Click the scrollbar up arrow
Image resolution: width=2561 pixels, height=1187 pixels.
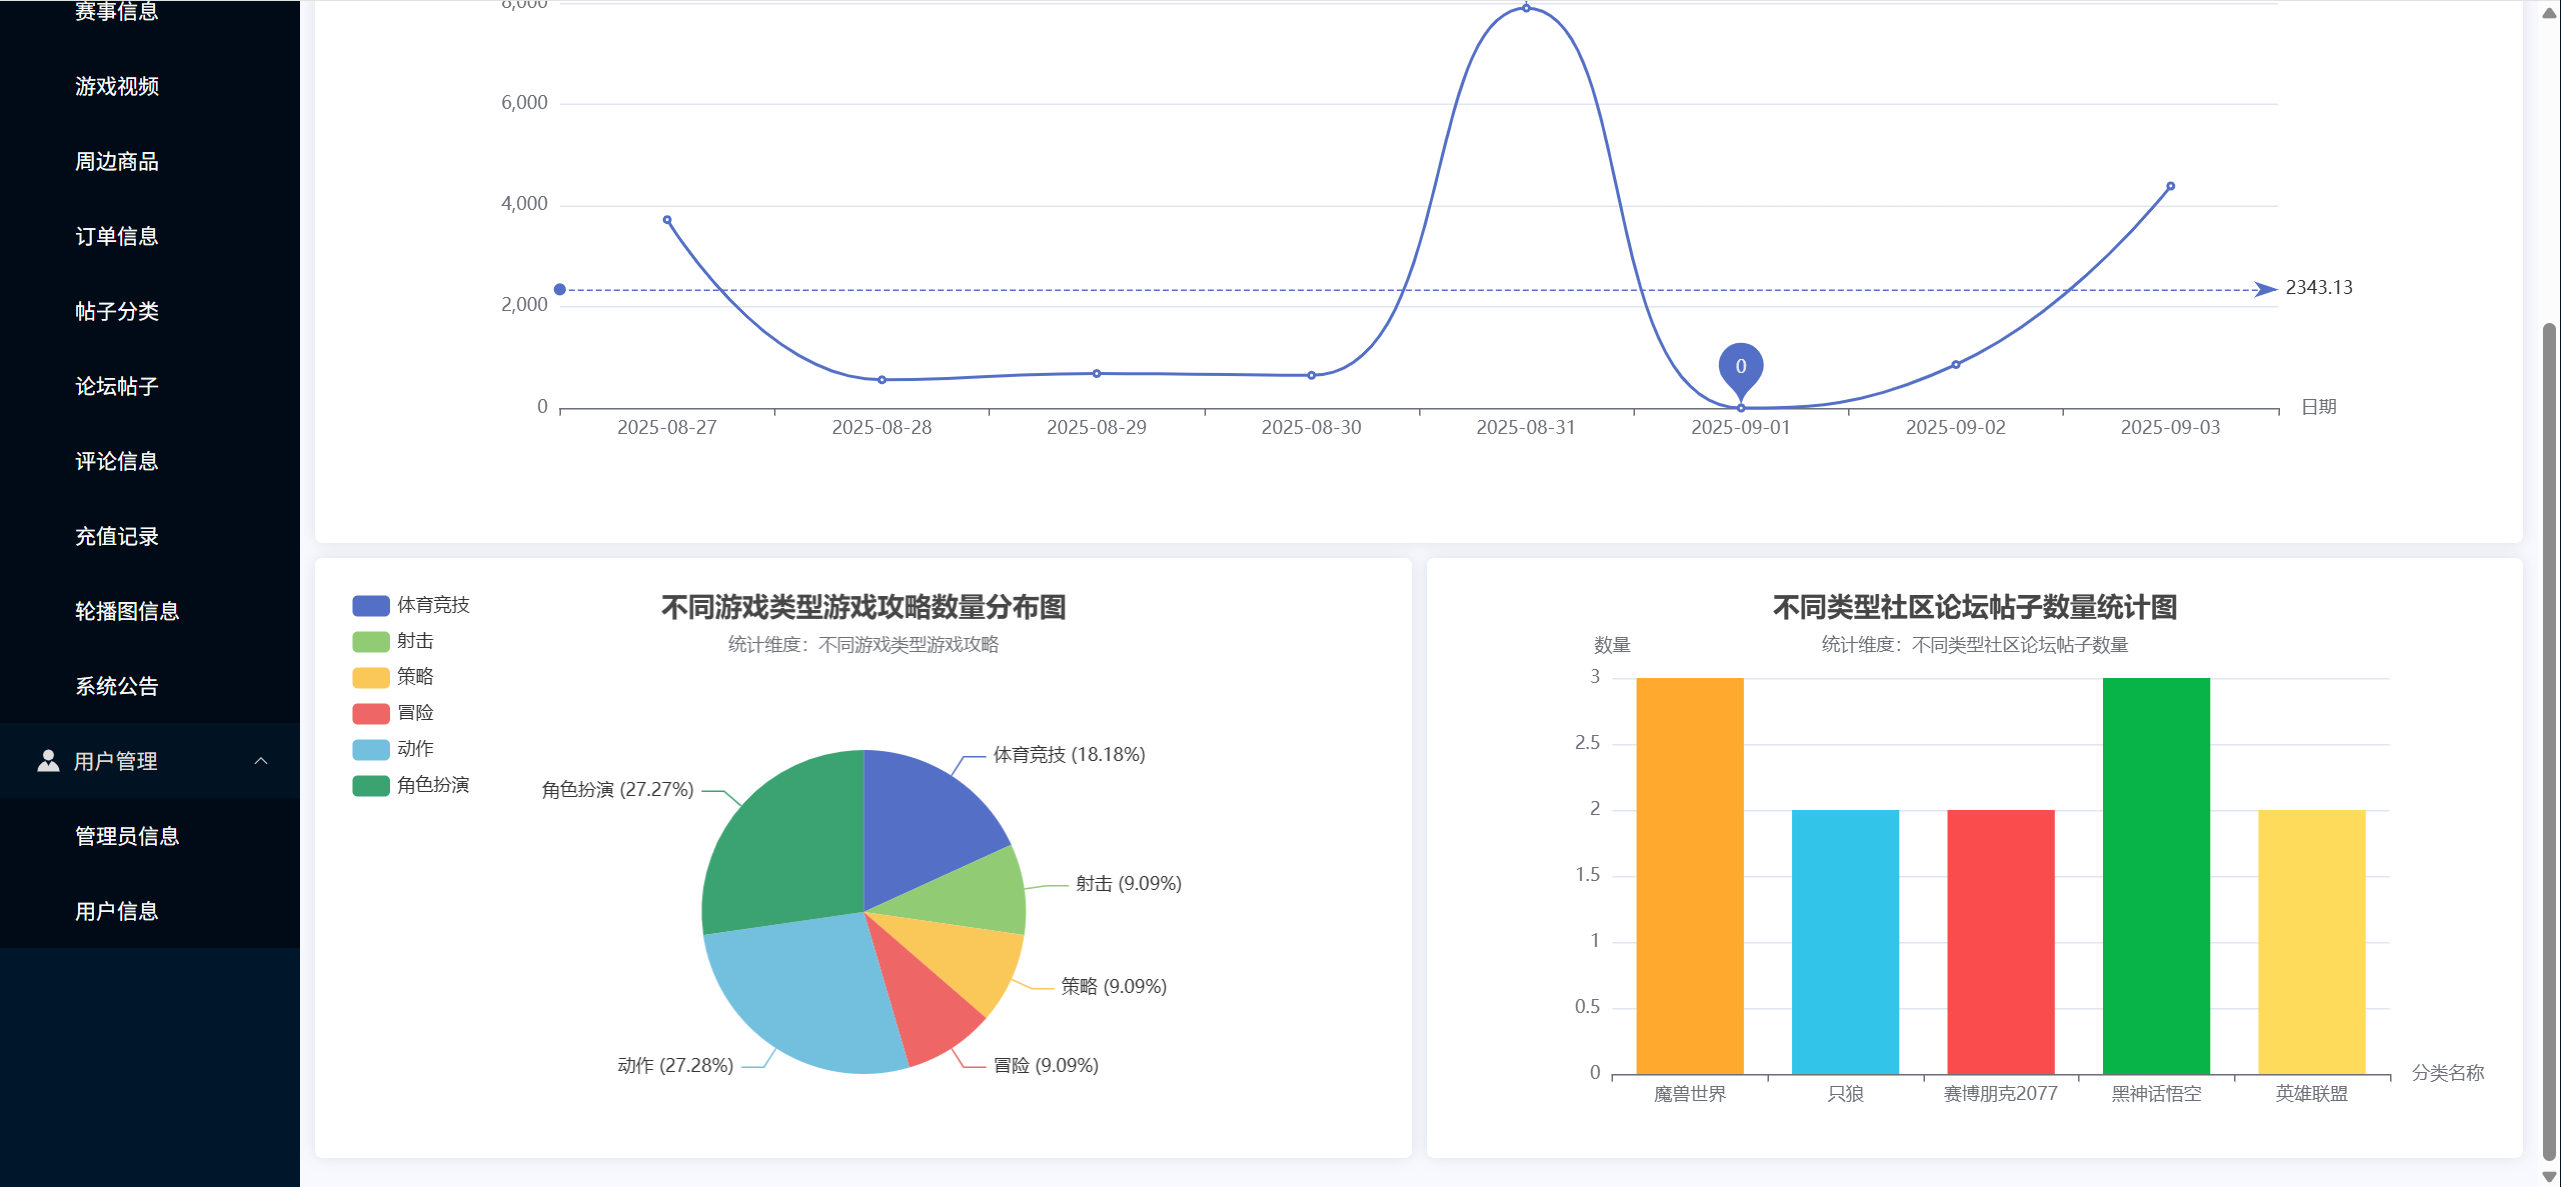(2549, 13)
